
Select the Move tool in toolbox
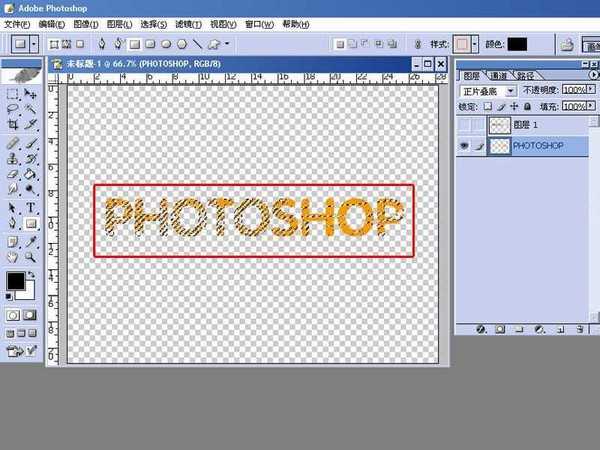click(x=30, y=93)
